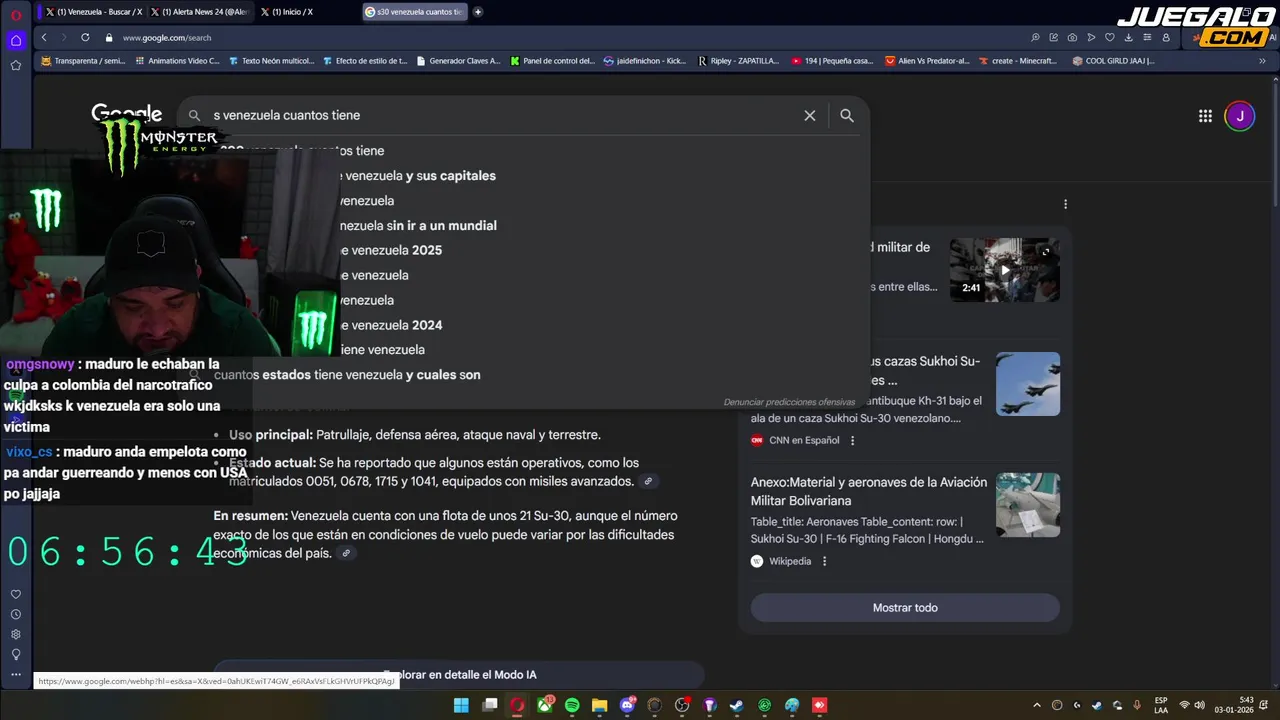The height and width of the screenshot is (720, 1280).
Task: Open the three-dot menu beside Wikipedia
Action: (x=825, y=561)
